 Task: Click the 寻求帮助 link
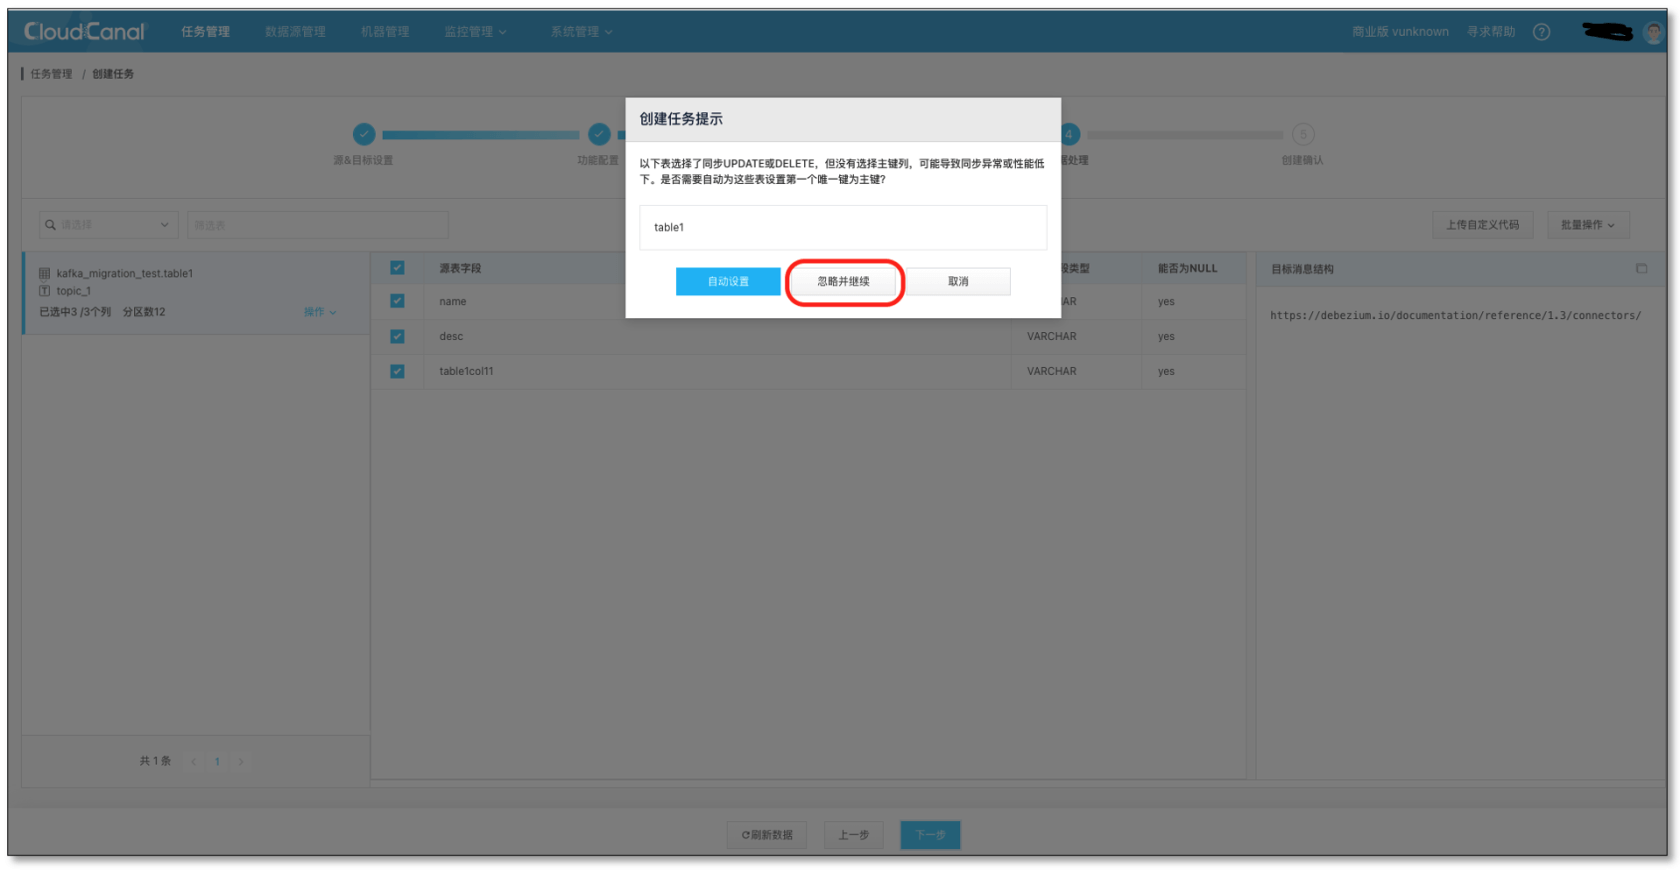point(1491,32)
